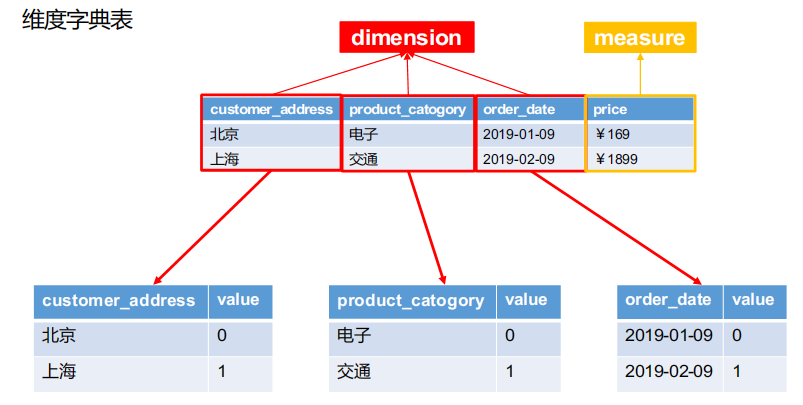Click value 1 next to dictionary 交通
This screenshot has height=405, width=803.
tap(529, 374)
